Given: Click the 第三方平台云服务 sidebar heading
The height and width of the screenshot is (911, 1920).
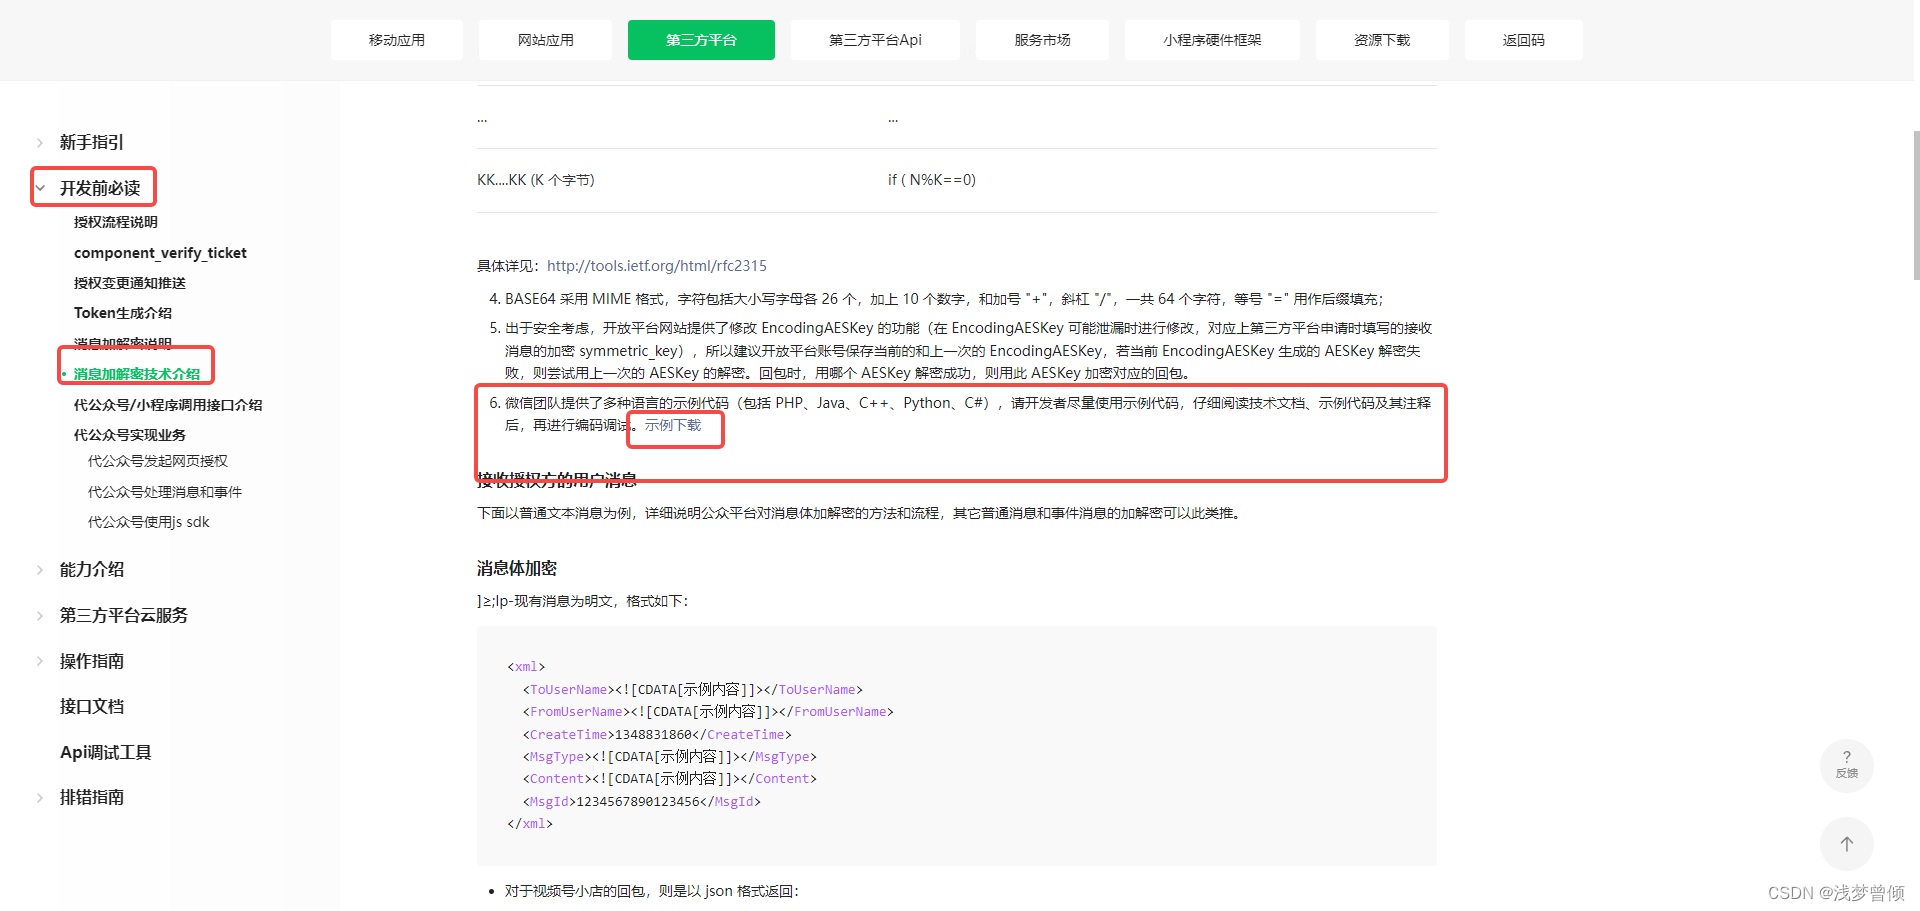Looking at the screenshot, I should (x=124, y=616).
